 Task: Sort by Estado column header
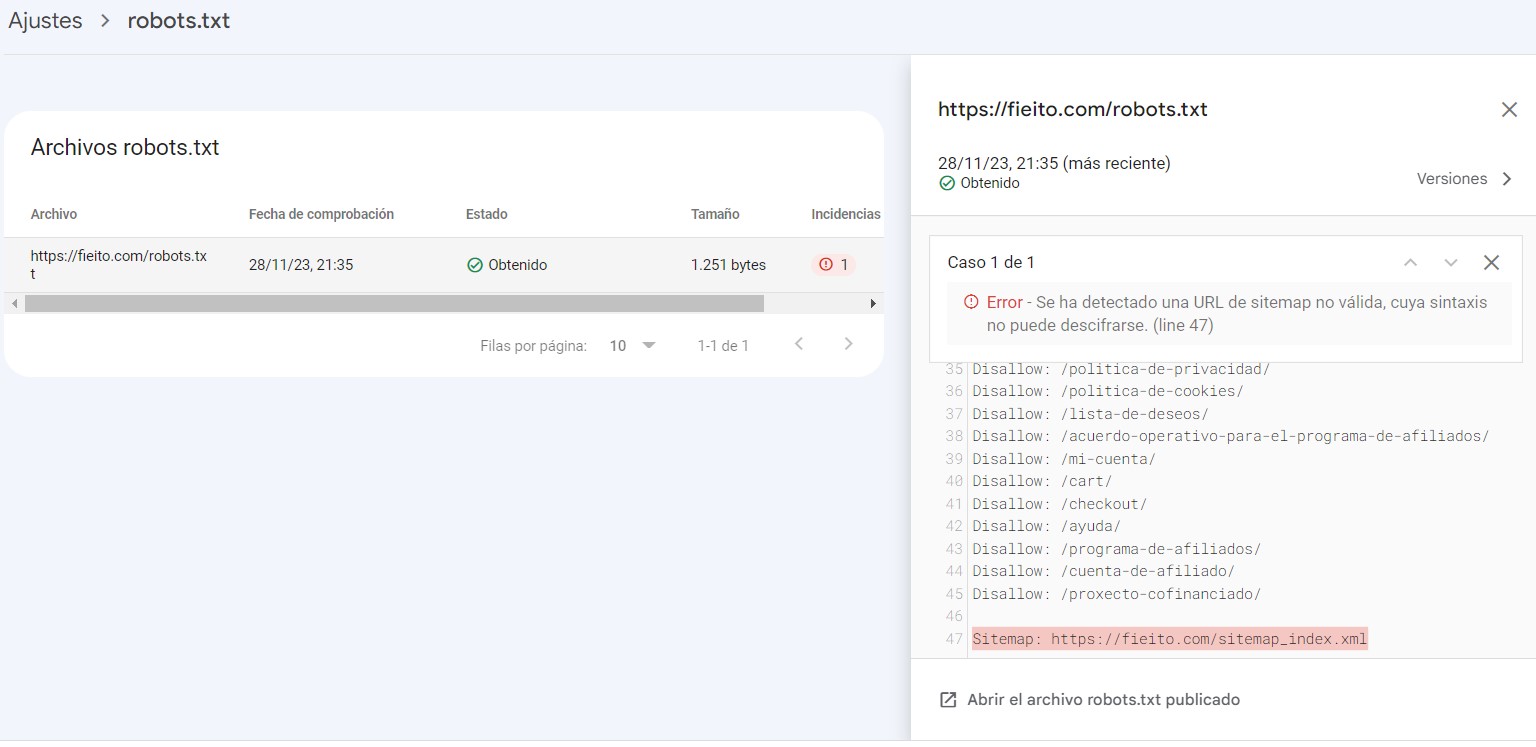487,214
